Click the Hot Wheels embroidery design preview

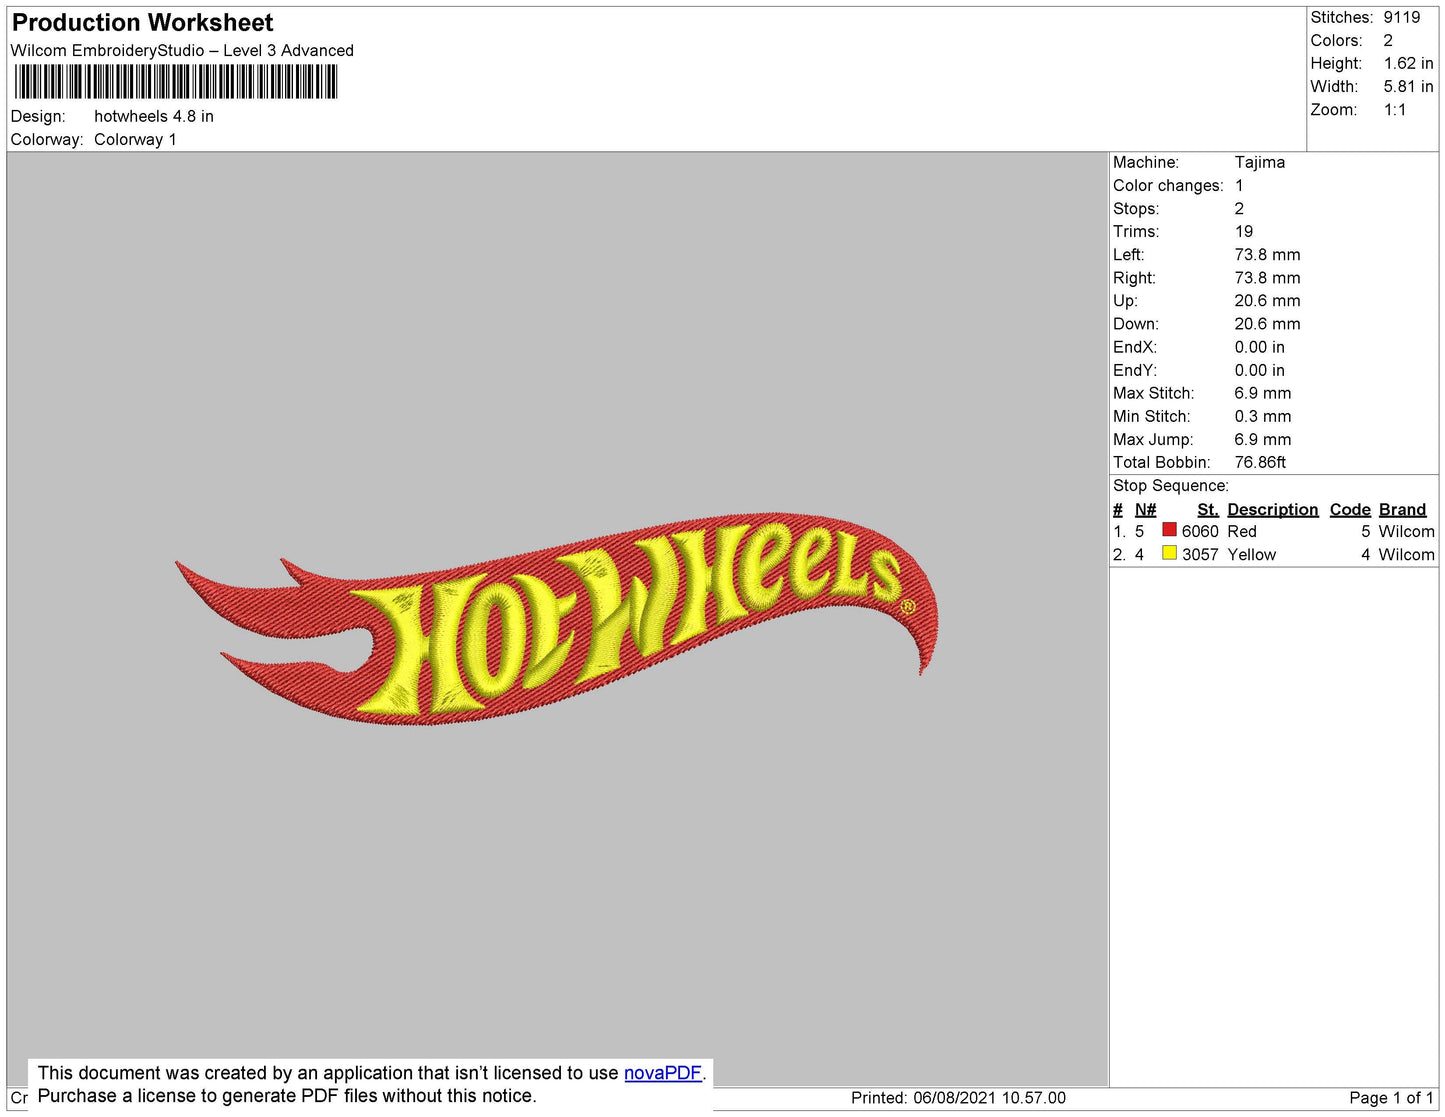(x=557, y=620)
